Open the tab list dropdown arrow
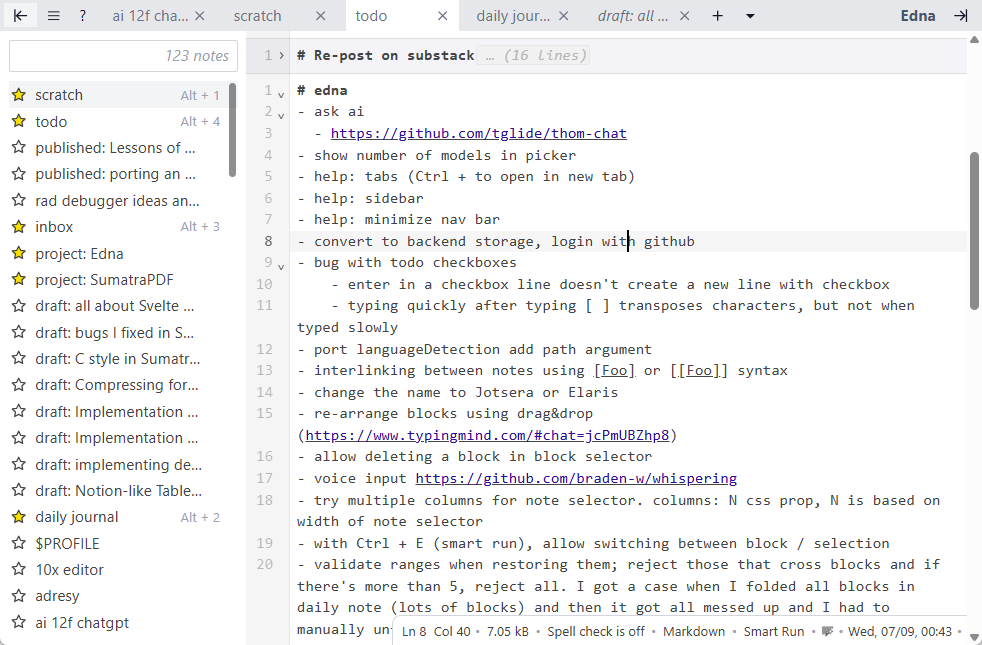 click(x=750, y=16)
